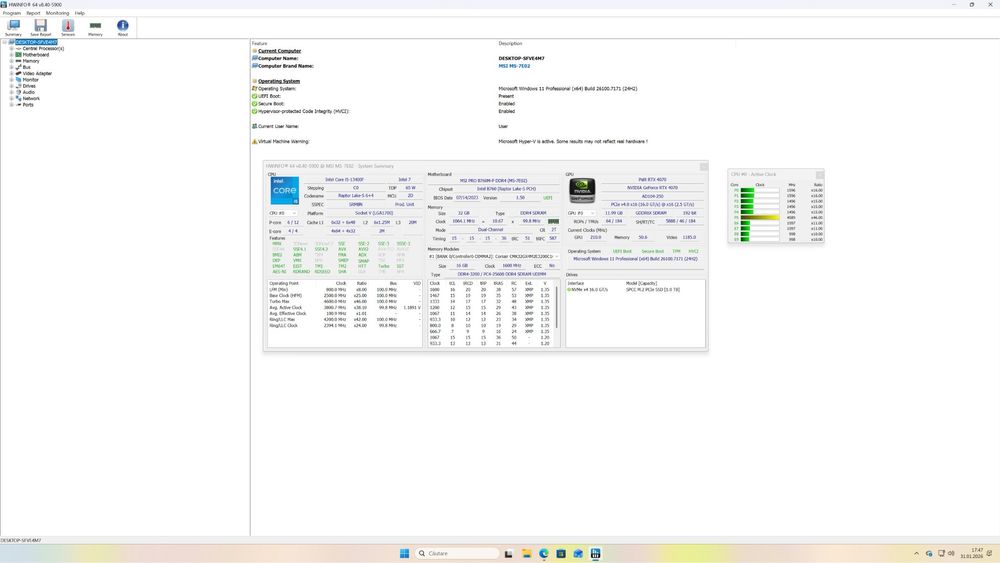Open the CPU #0 selector dropdown
The image size is (1000, 563).
(283, 213)
